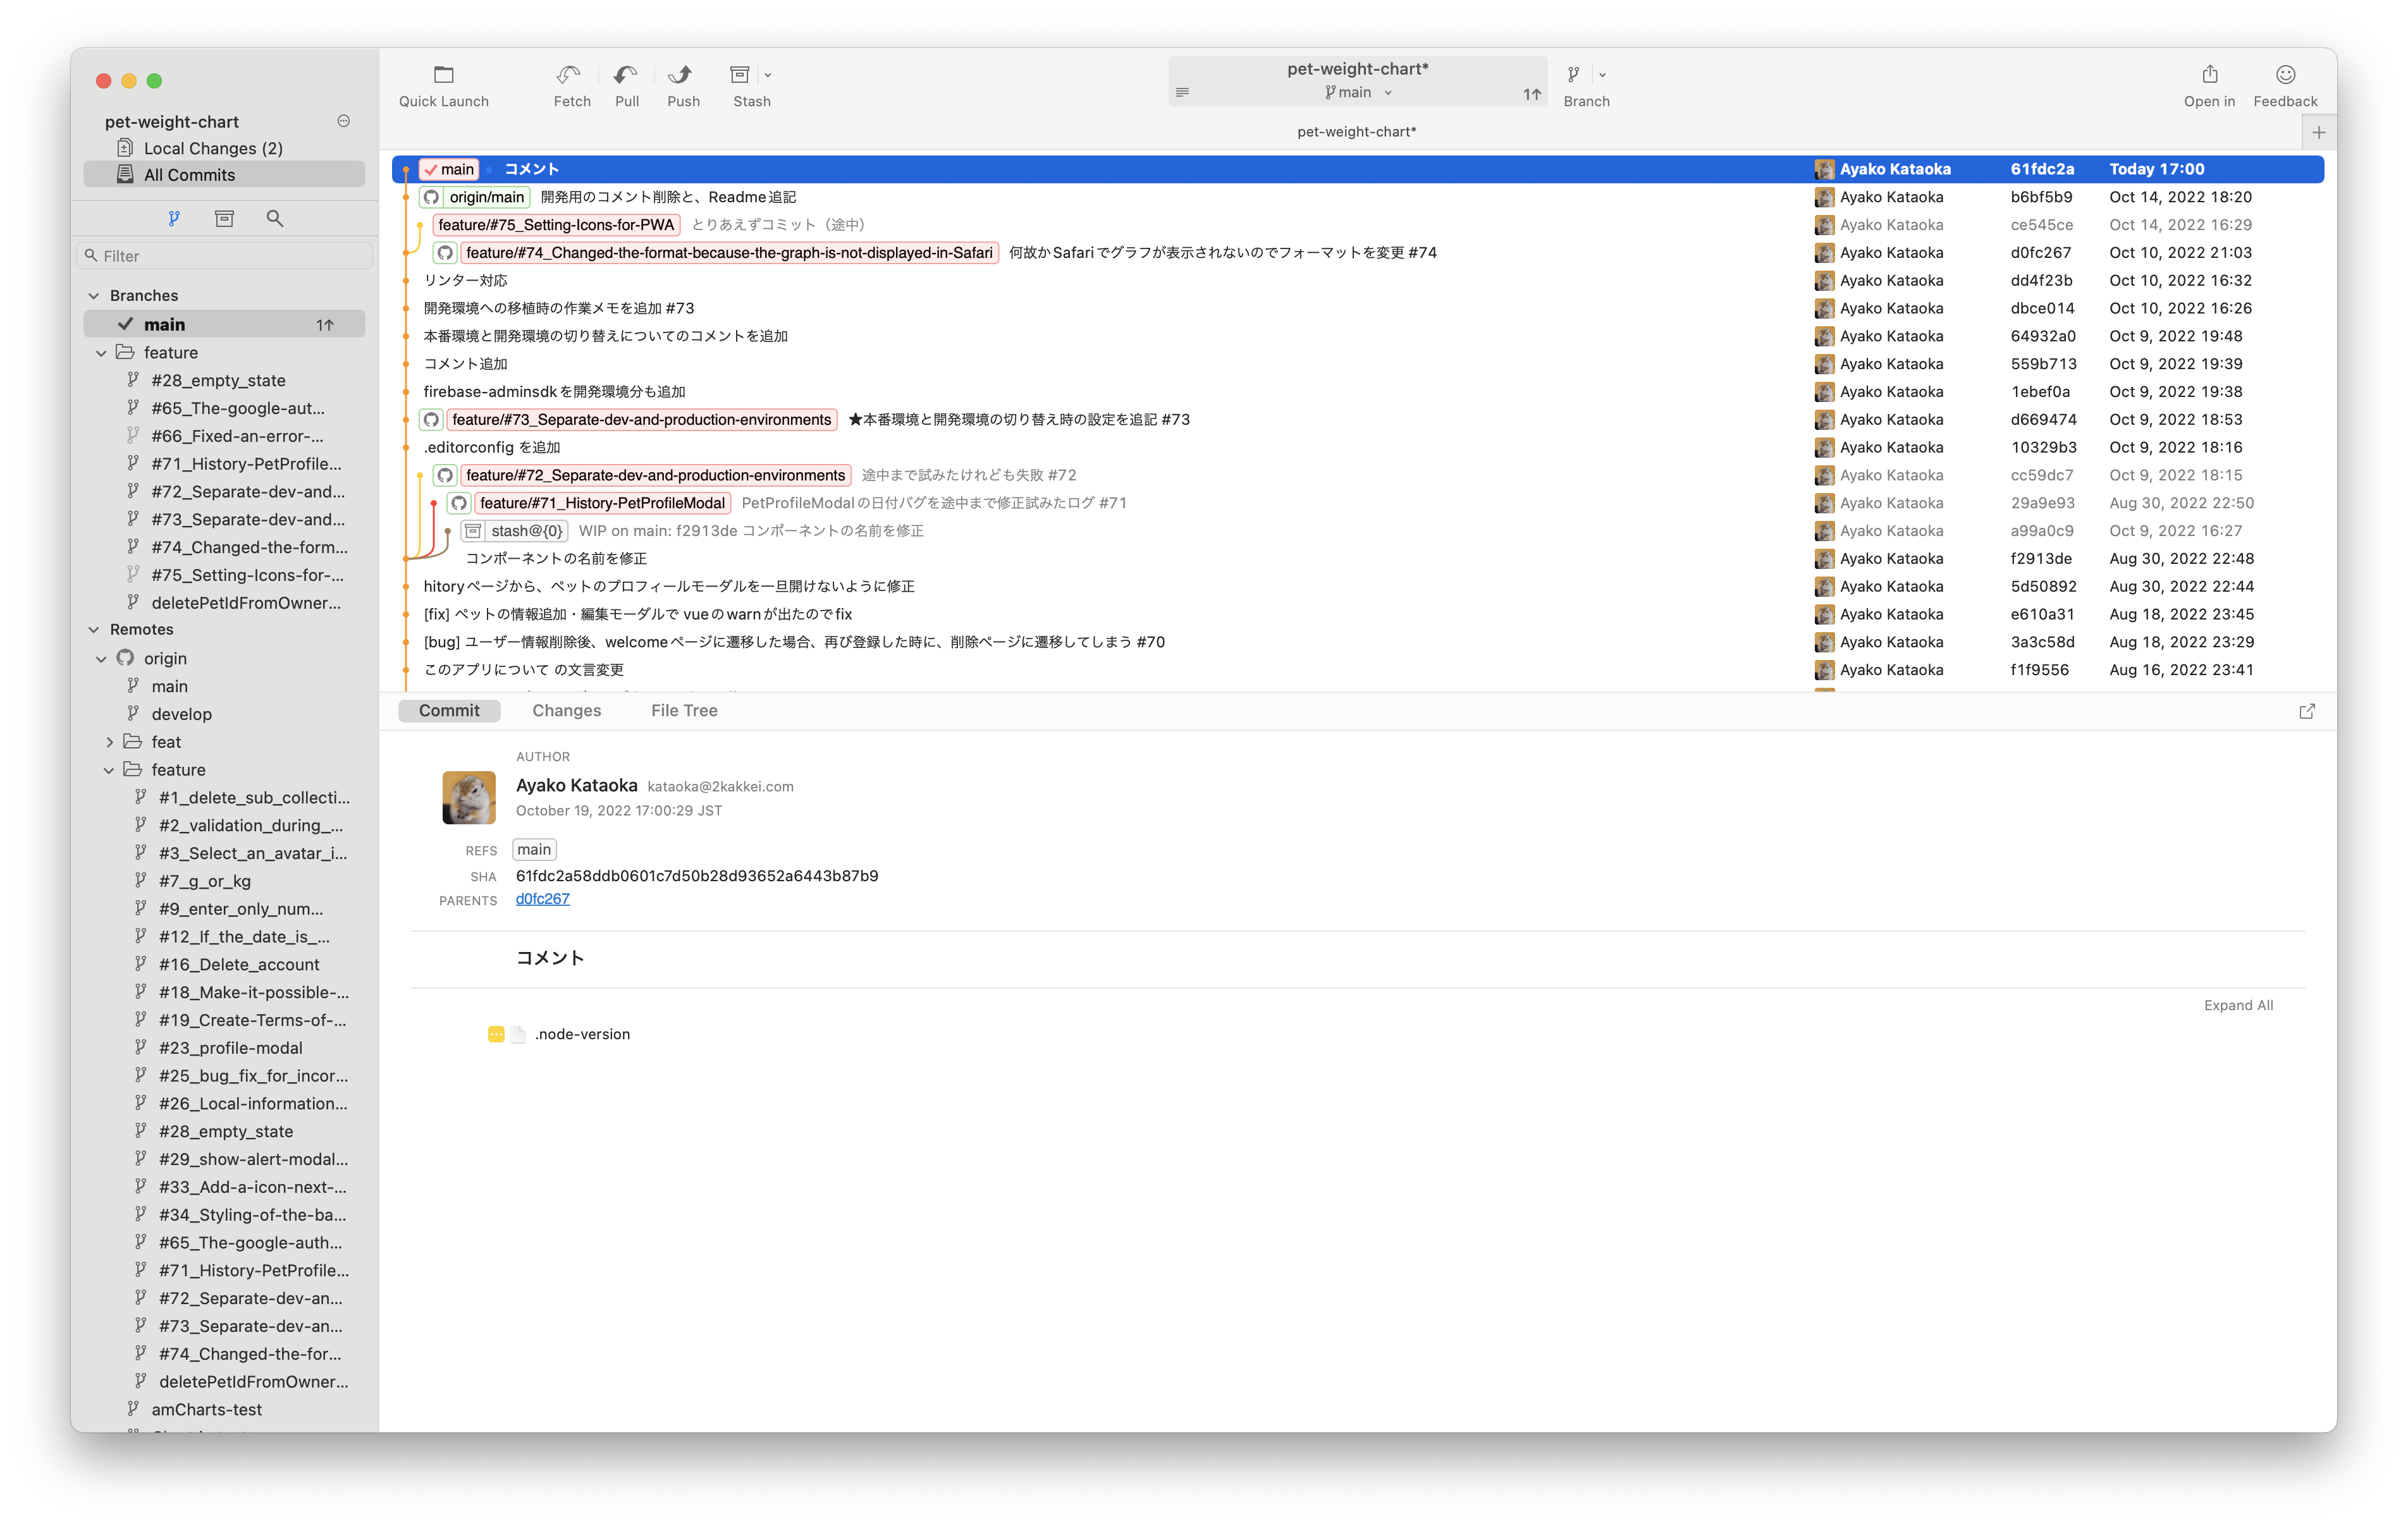Screen dimensions: 2408x1526
Task: Create a branch with Branch icon
Action: (x=1574, y=75)
